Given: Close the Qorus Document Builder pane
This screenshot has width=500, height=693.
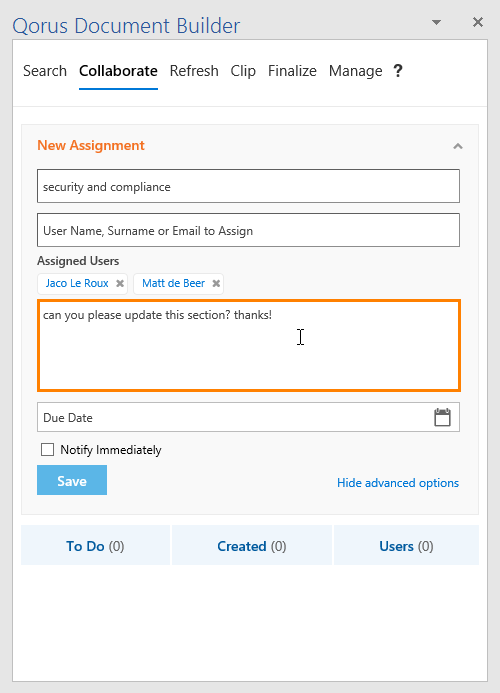Looking at the screenshot, I should point(478,22).
